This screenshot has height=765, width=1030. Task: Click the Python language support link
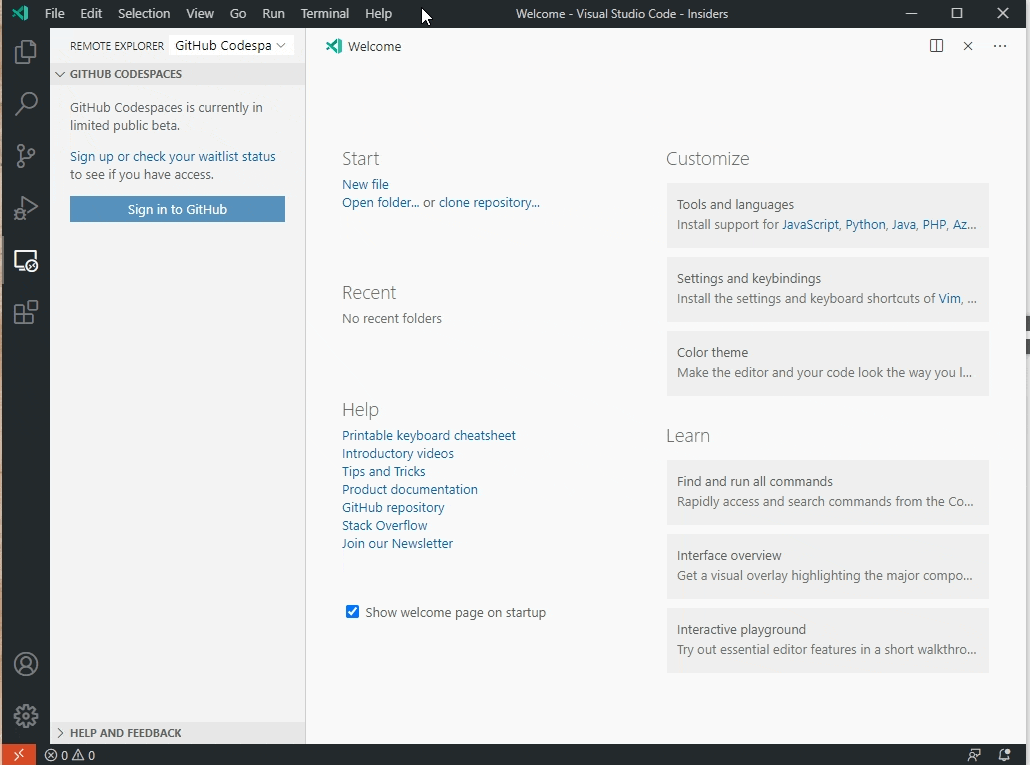tap(865, 225)
